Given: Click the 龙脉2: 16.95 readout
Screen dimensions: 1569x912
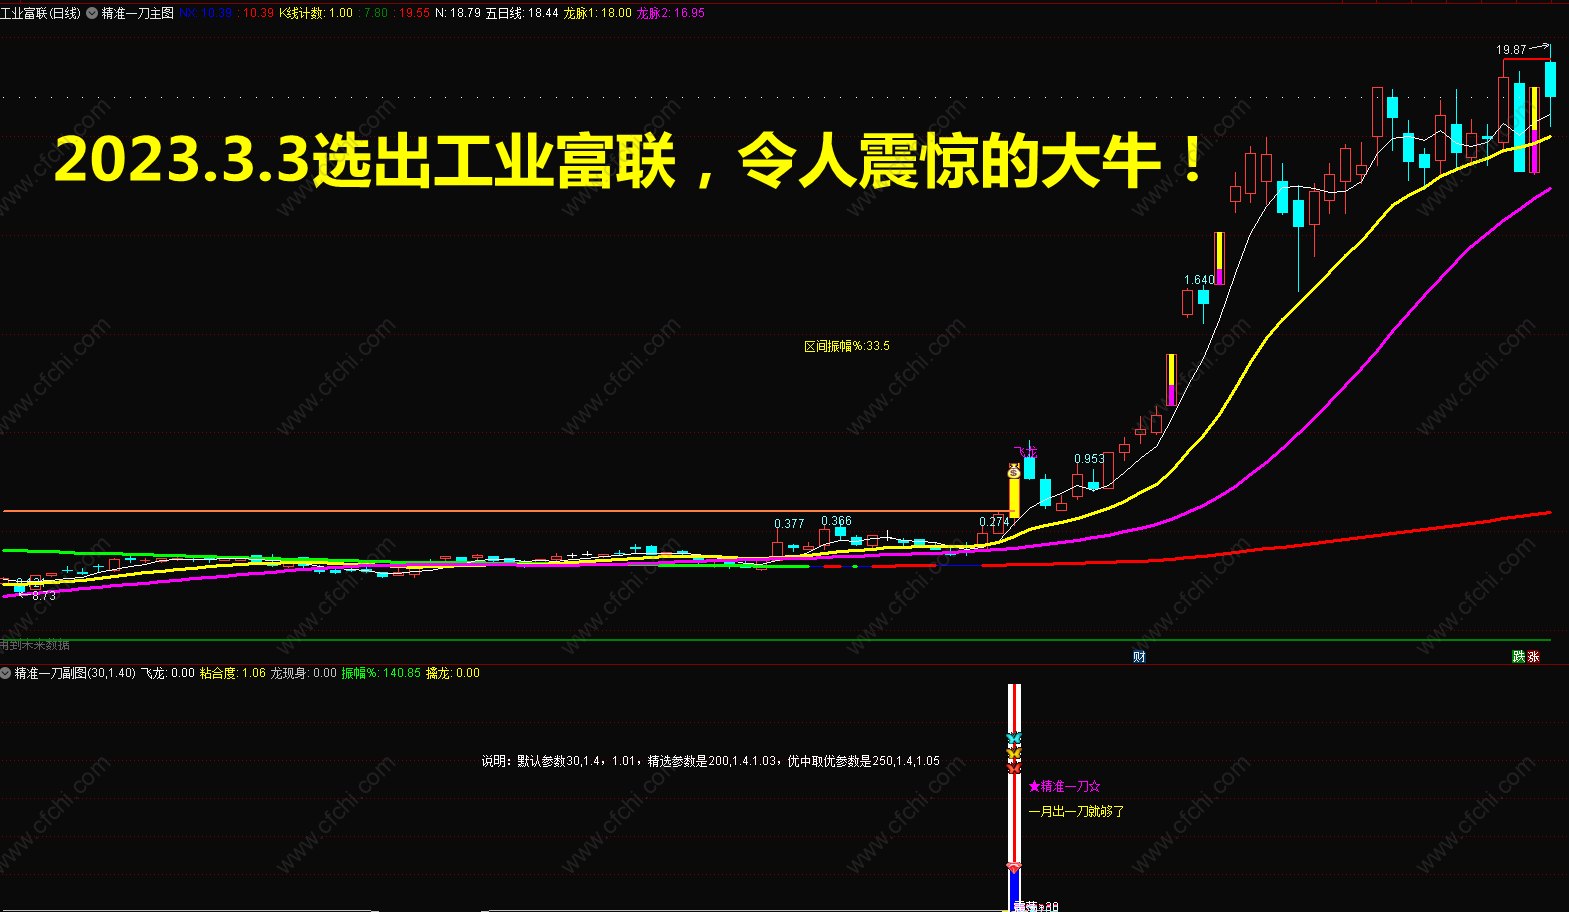Looking at the screenshot, I should (x=671, y=13).
